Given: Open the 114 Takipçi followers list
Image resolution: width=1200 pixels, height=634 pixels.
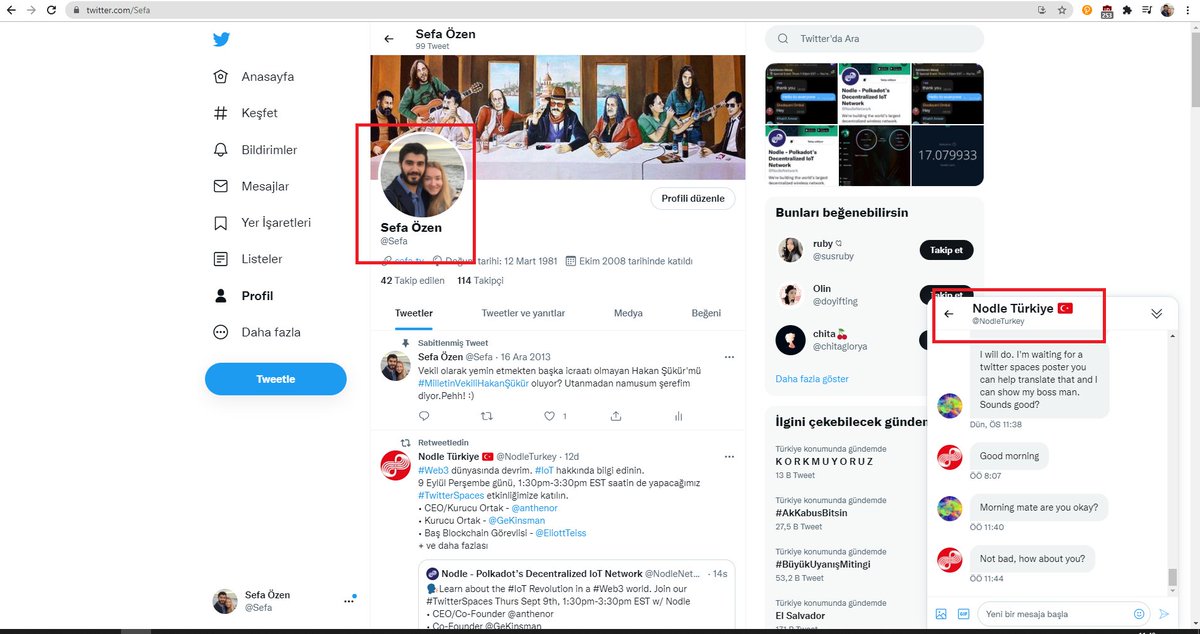Looking at the screenshot, I should tap(481, 281).
